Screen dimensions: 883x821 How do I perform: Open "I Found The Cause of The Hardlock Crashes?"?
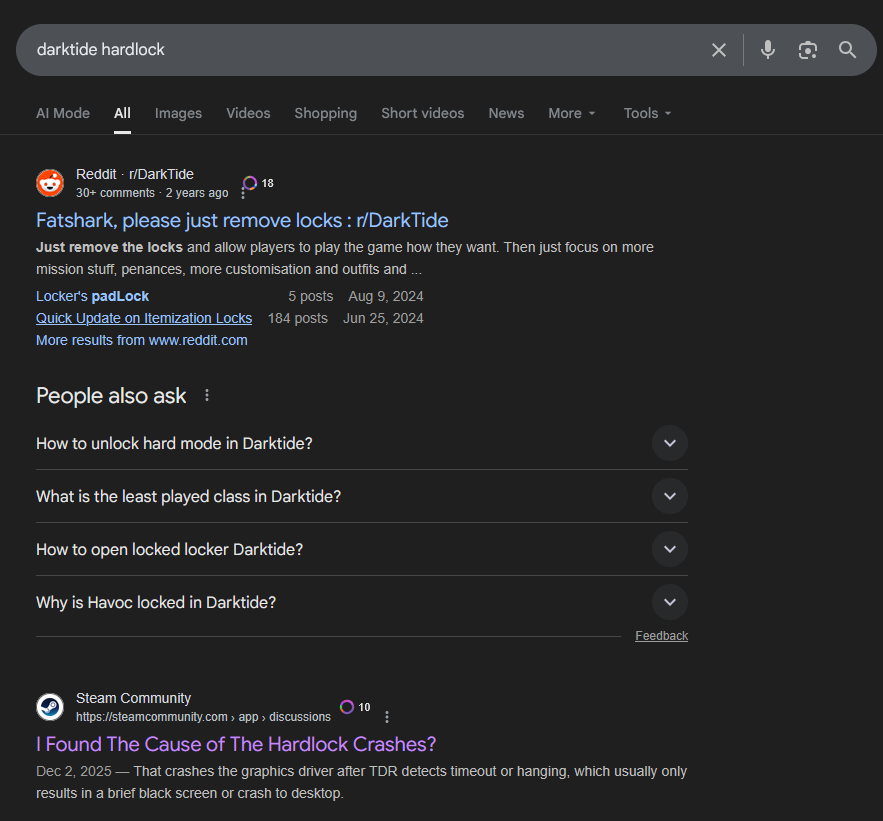pos(236,744)
